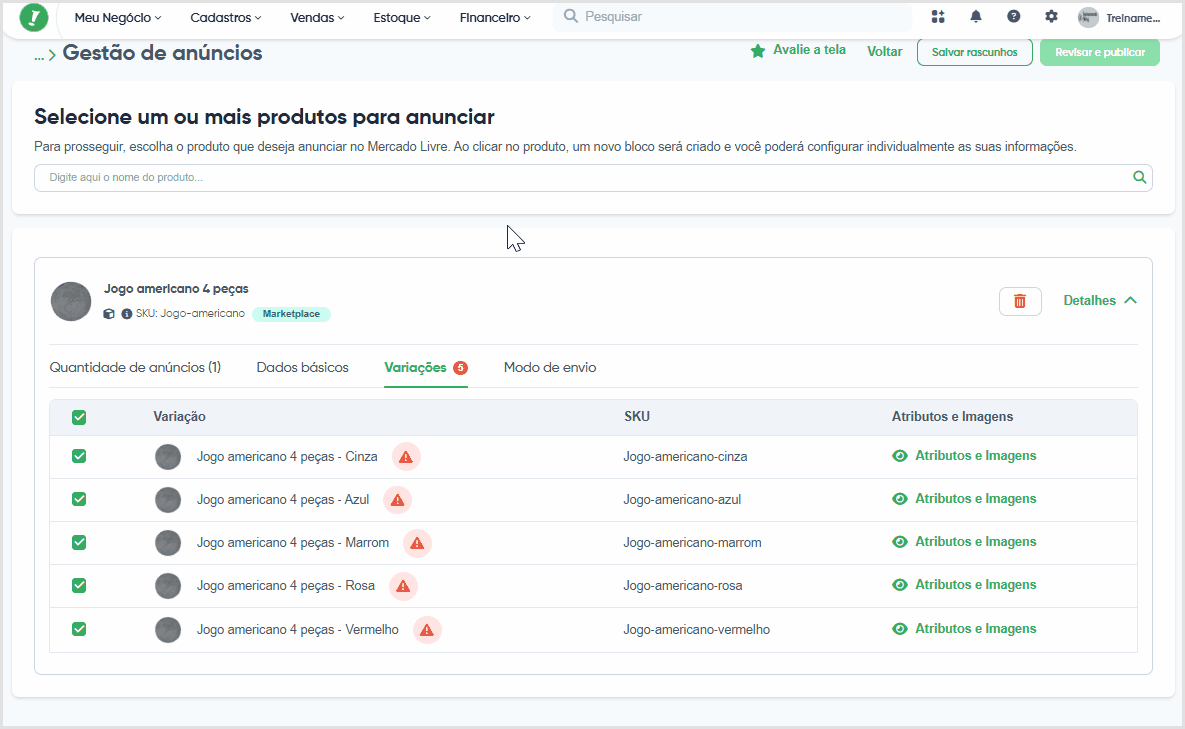Click the eye icon on the Cinza row

click(x=899, y=456)
